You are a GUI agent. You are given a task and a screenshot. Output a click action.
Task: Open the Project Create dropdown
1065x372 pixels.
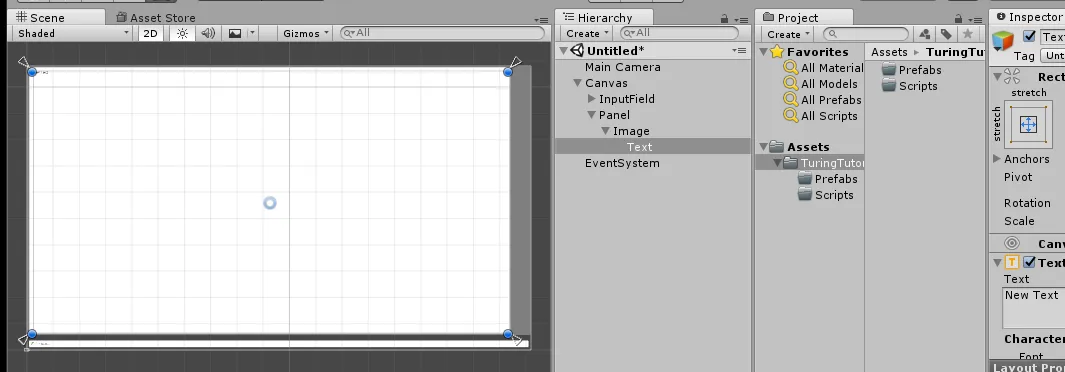[788, 34]
